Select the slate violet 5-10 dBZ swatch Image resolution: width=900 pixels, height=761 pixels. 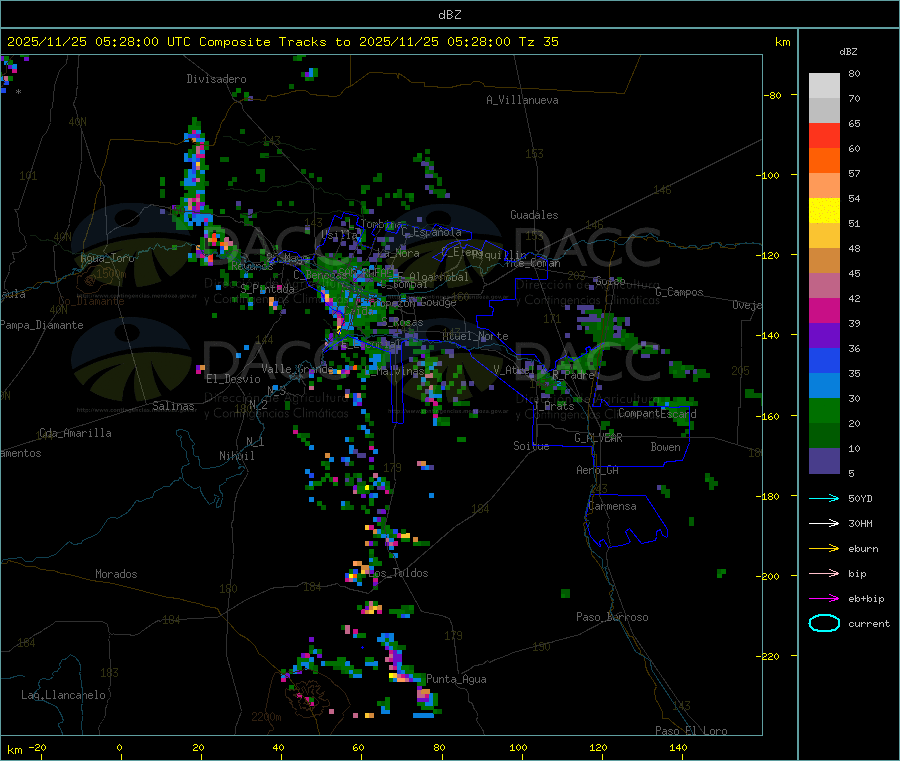(824, 461)
